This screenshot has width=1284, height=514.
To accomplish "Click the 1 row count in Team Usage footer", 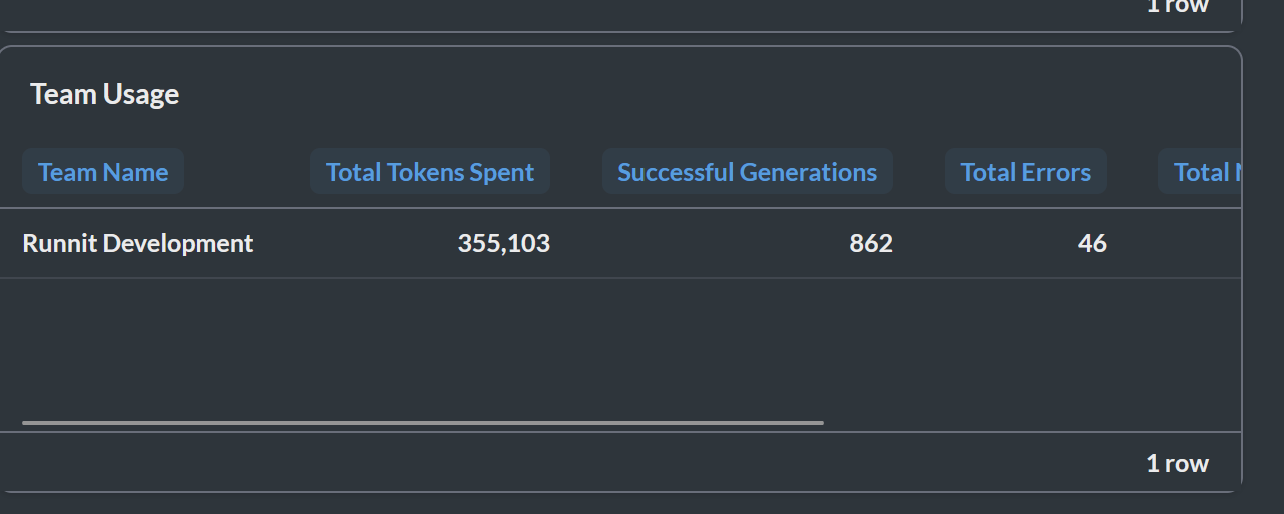I will click(1178, 463).
